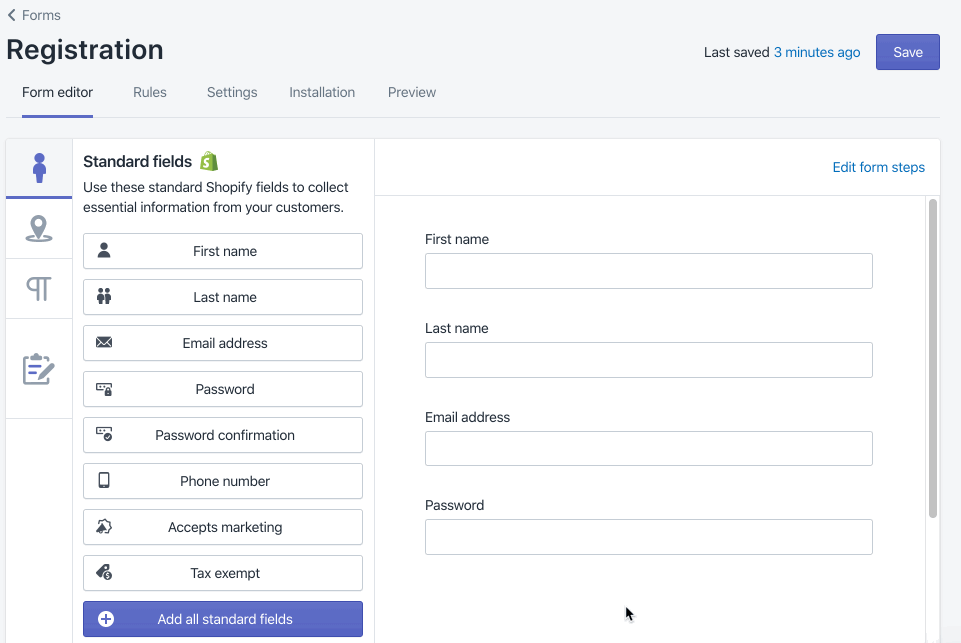The width and height of the screenshot is (961, 643).
Task: Open the address fields location pin tab
Action: (x=39, y=229)
